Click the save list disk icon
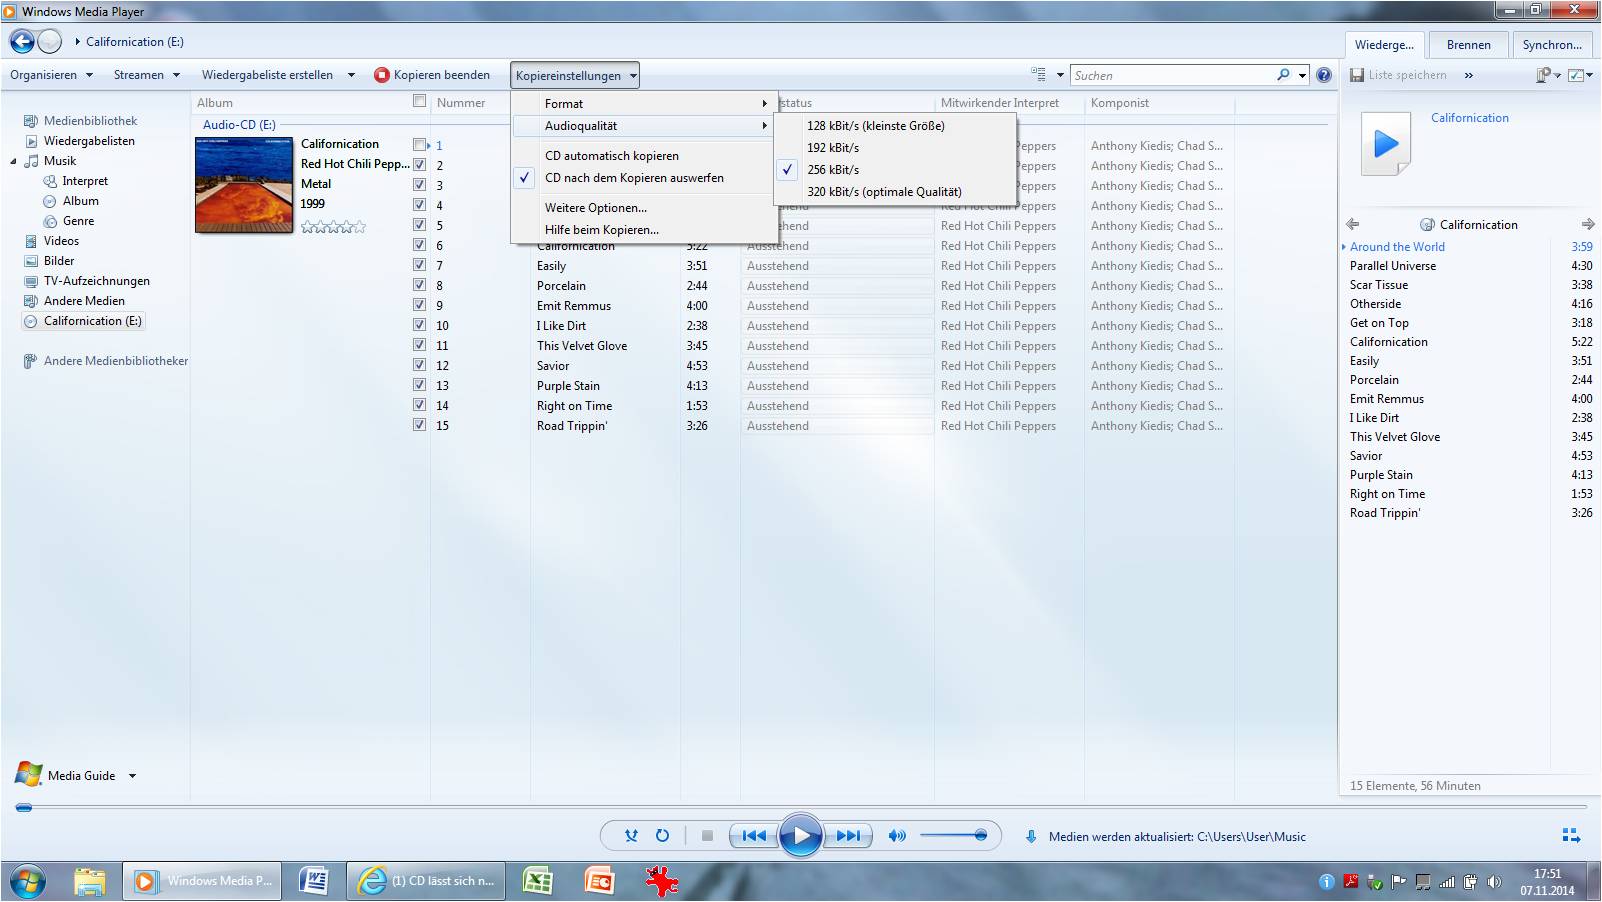Screen dimensions: 1602x902 [x=1357, y=75]
